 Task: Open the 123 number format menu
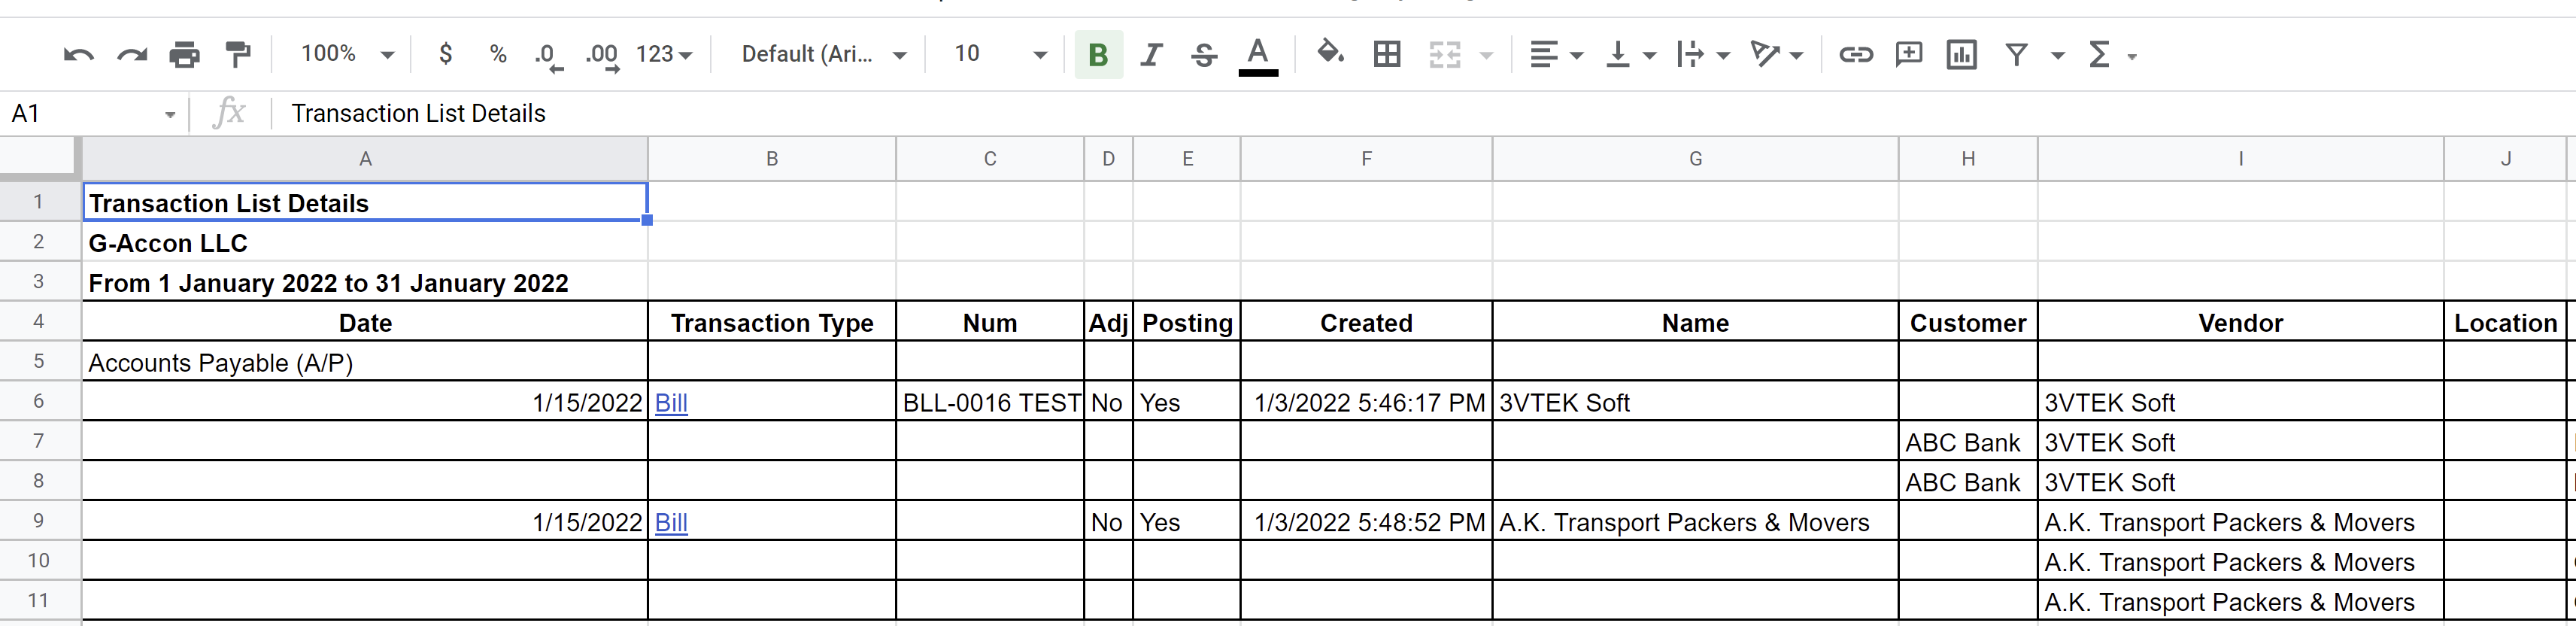coord(664,54)
